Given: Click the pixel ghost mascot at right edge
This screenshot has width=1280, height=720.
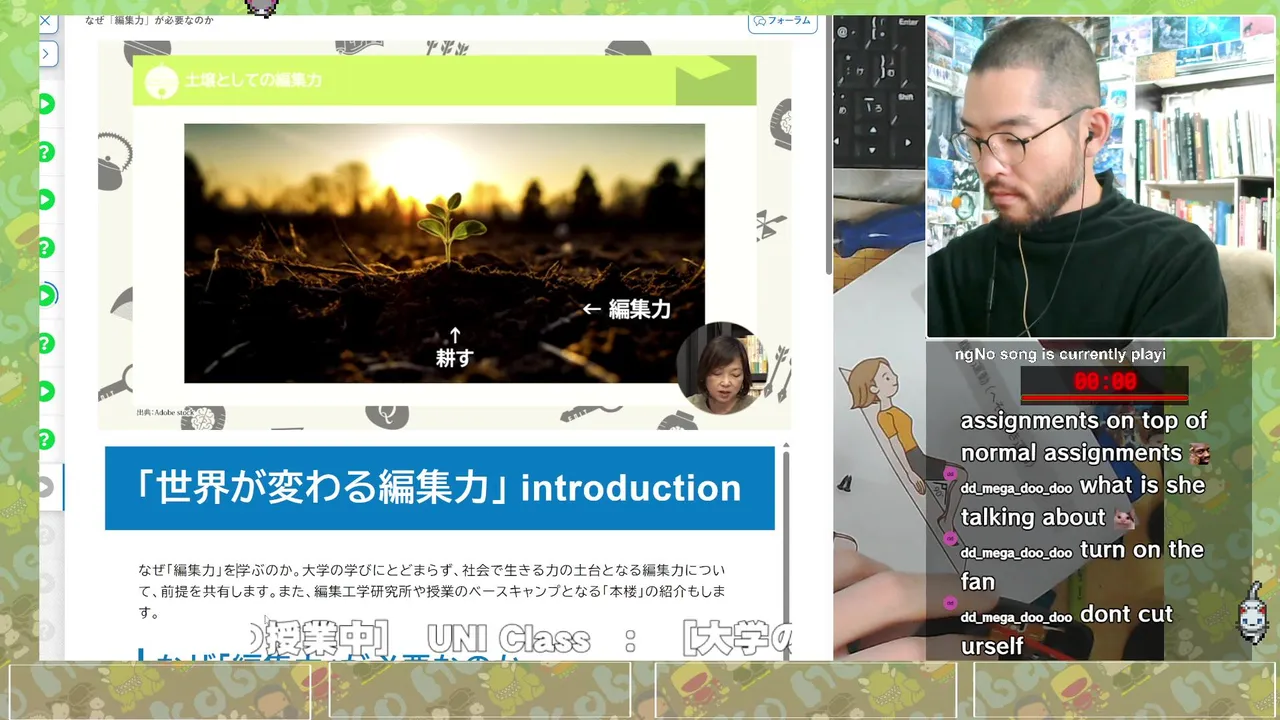Looking at the screenshot, I should 1253,616.
